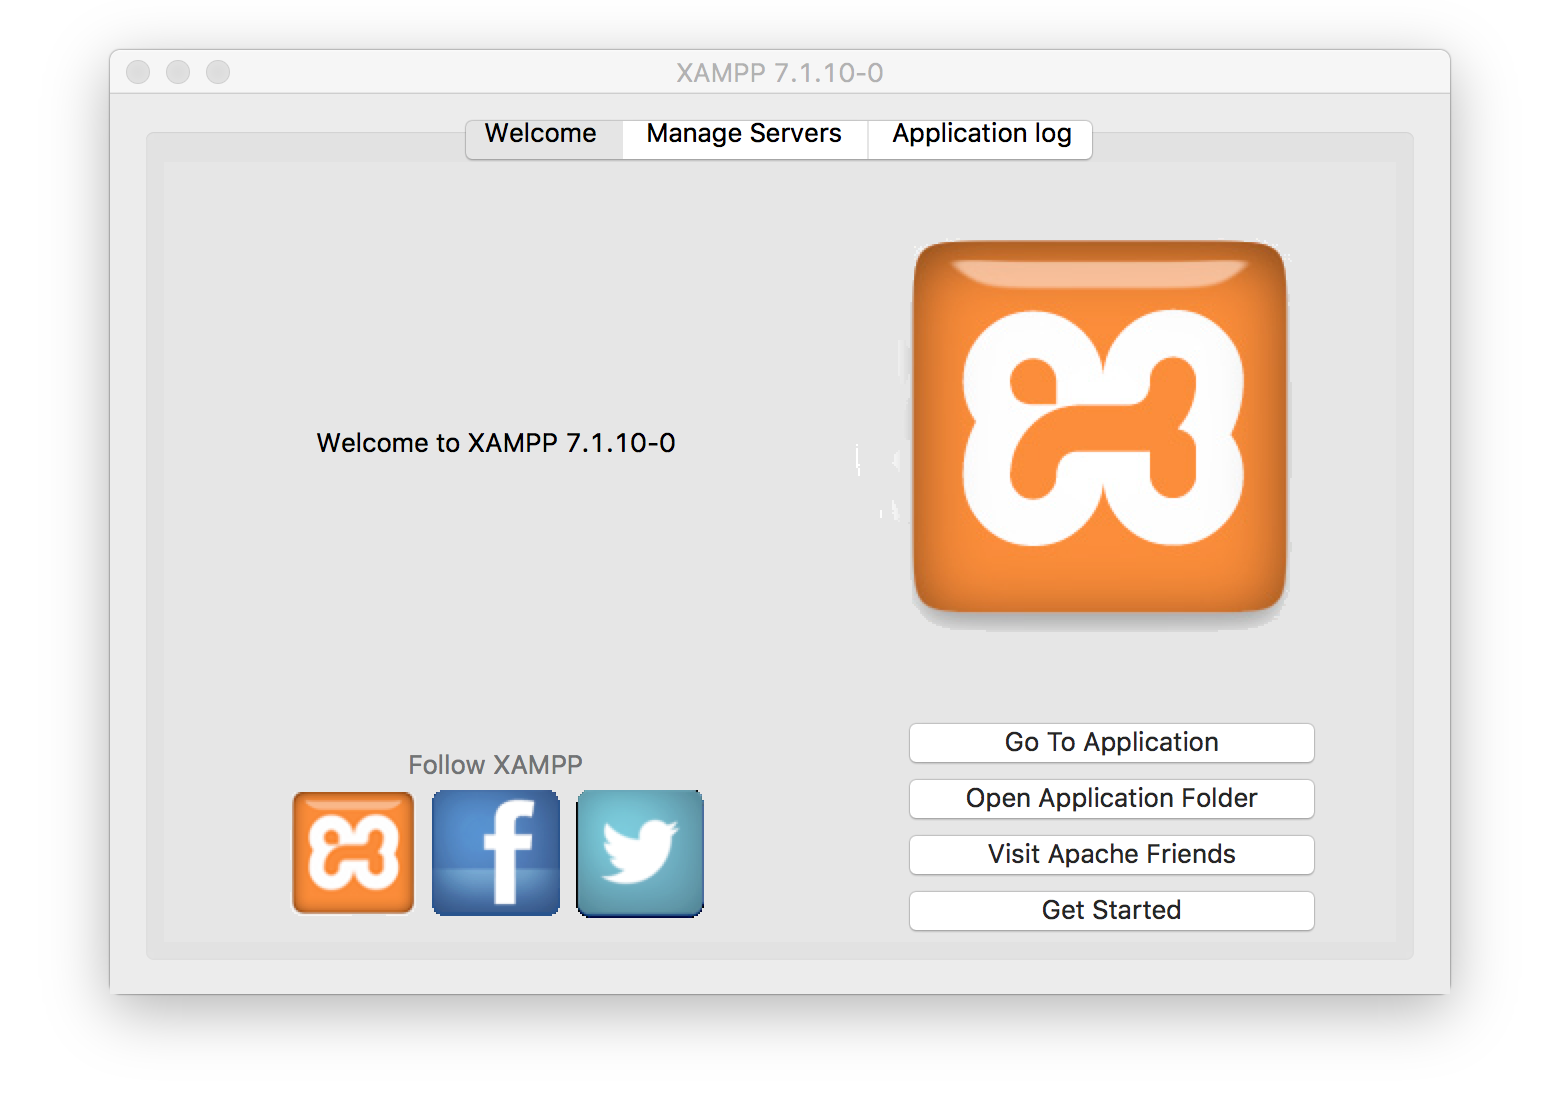Open the Twitter bird icon
This screenshot has height=1100, width=1556.
(x=640, y=853)
